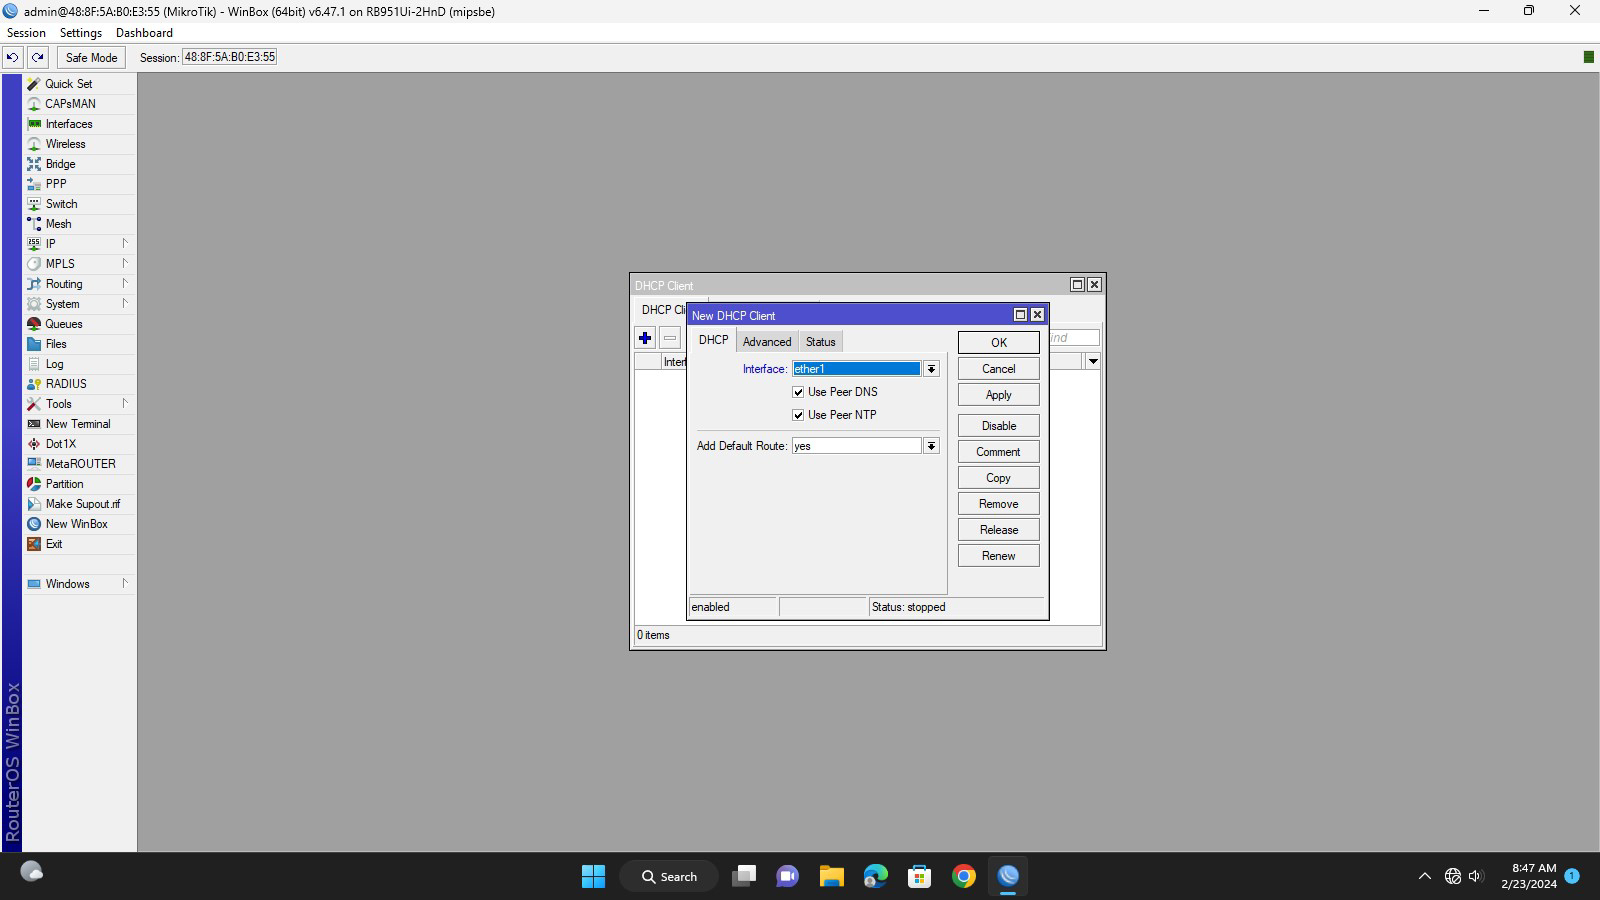
Task: Open the Dashboard menu
Action: pos(144,33)
